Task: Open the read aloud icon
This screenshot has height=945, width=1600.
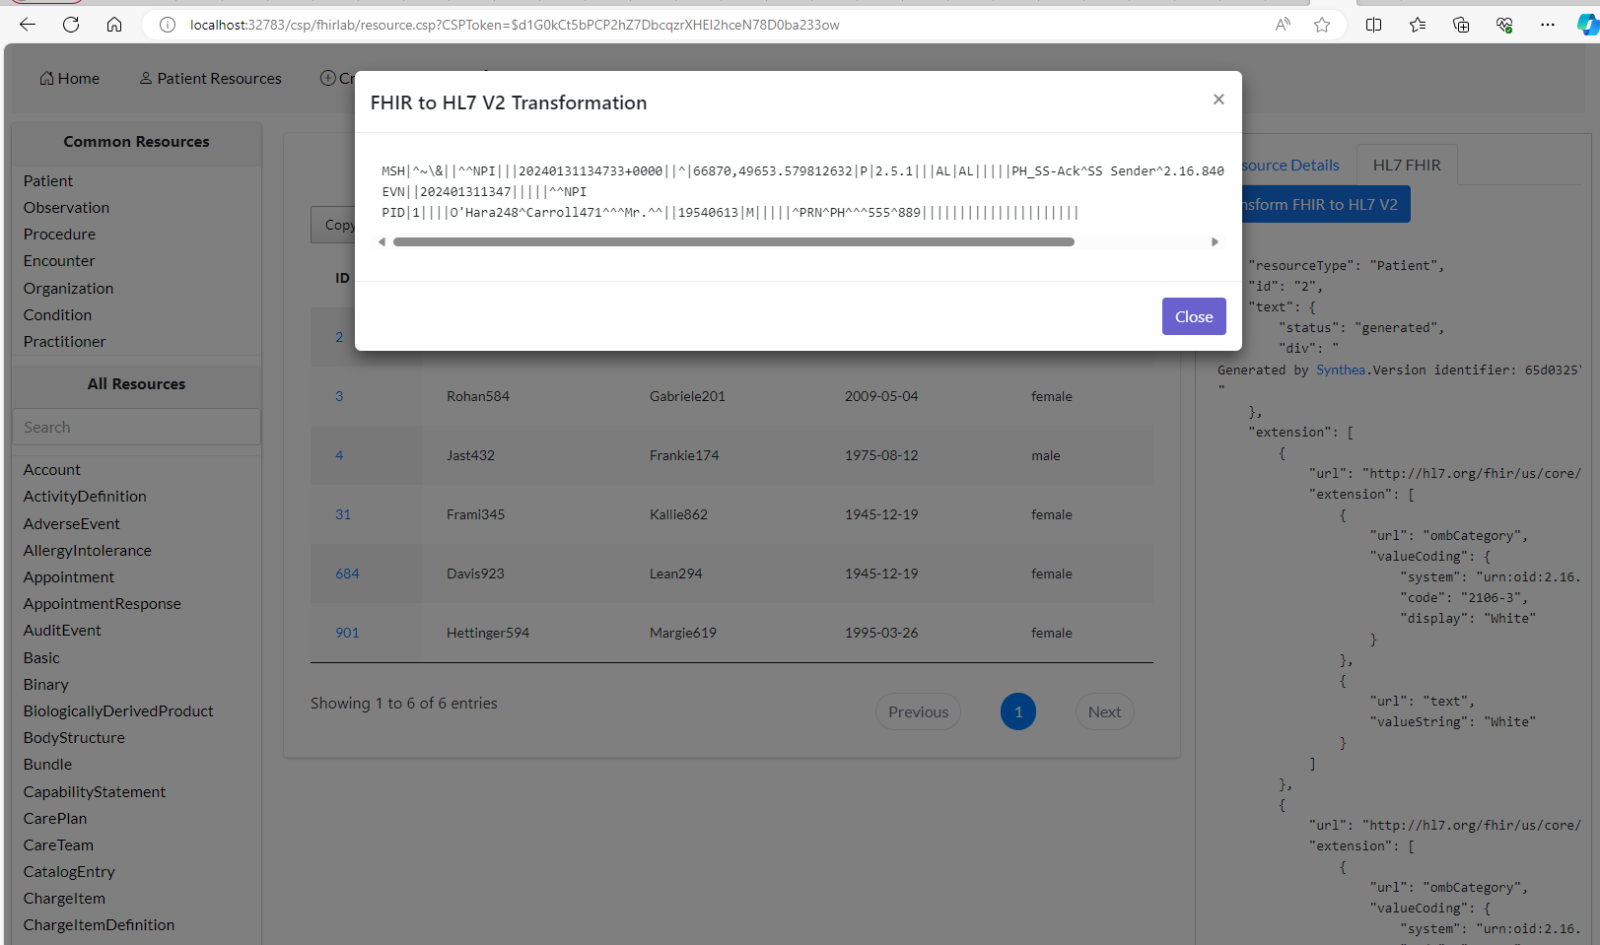Action: (1282, 25)
